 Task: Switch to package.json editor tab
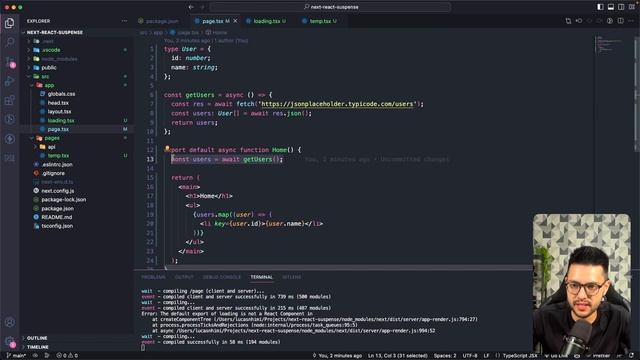(x=162, y=21)
